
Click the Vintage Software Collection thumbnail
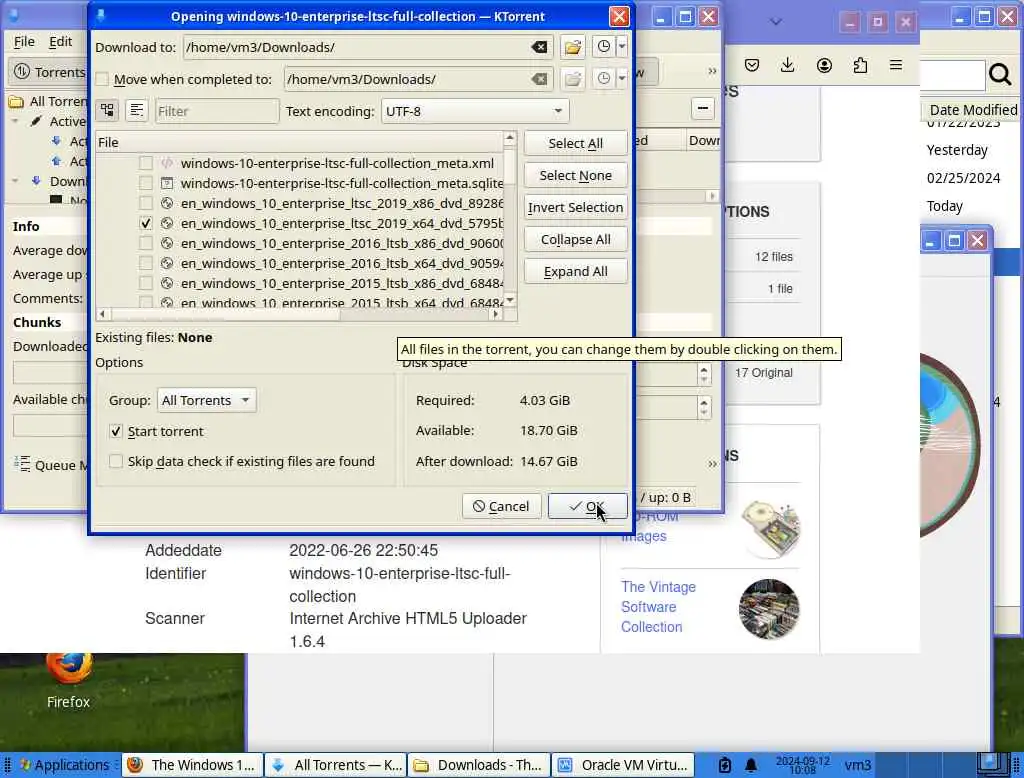tap(769, 609)
